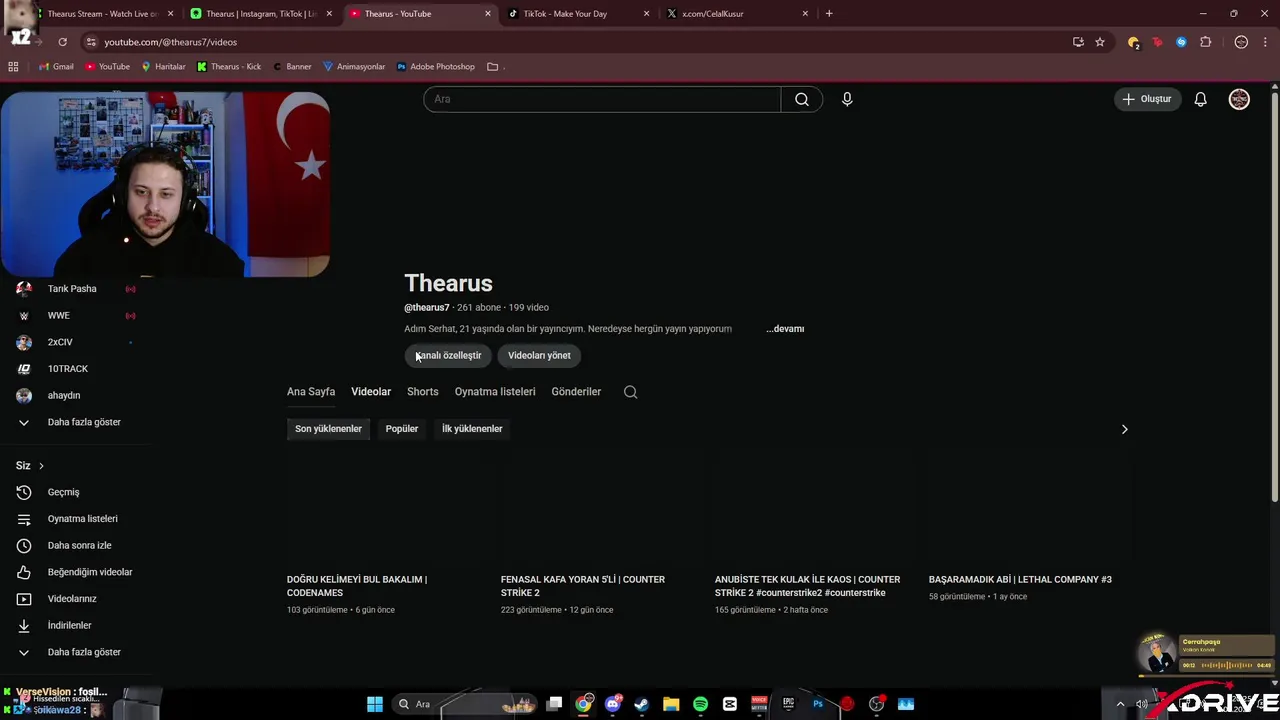Open Photoshop from the taskbar

tap(817, 704)
